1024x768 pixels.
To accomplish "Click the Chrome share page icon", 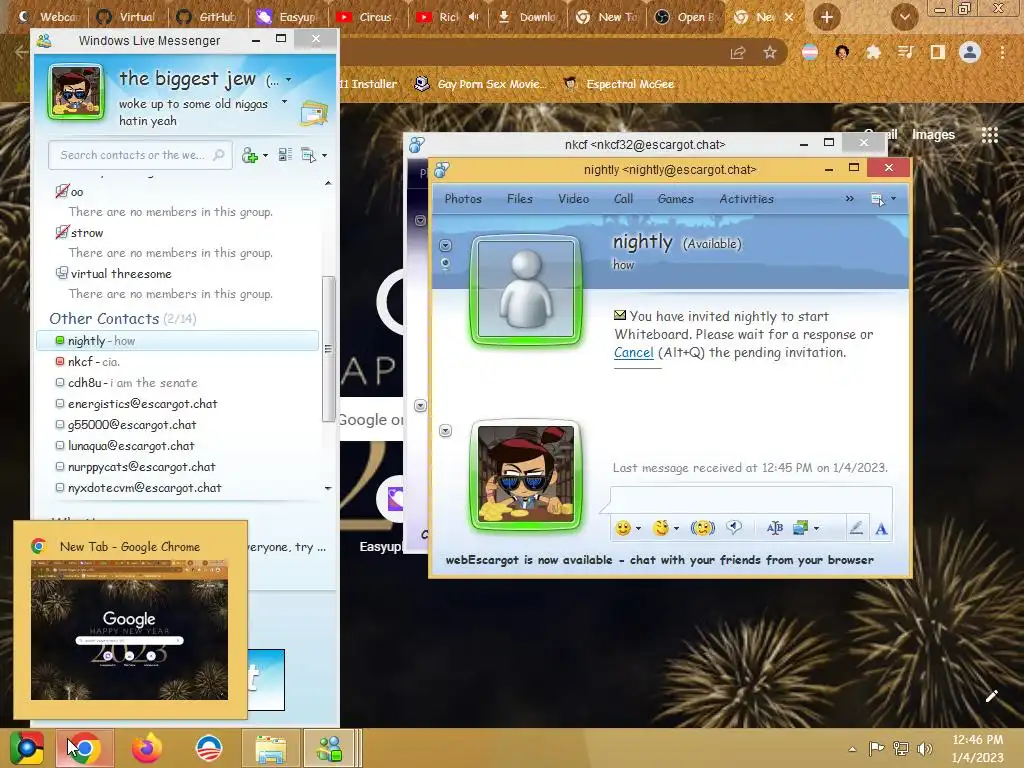I will (x=738, y=52).
